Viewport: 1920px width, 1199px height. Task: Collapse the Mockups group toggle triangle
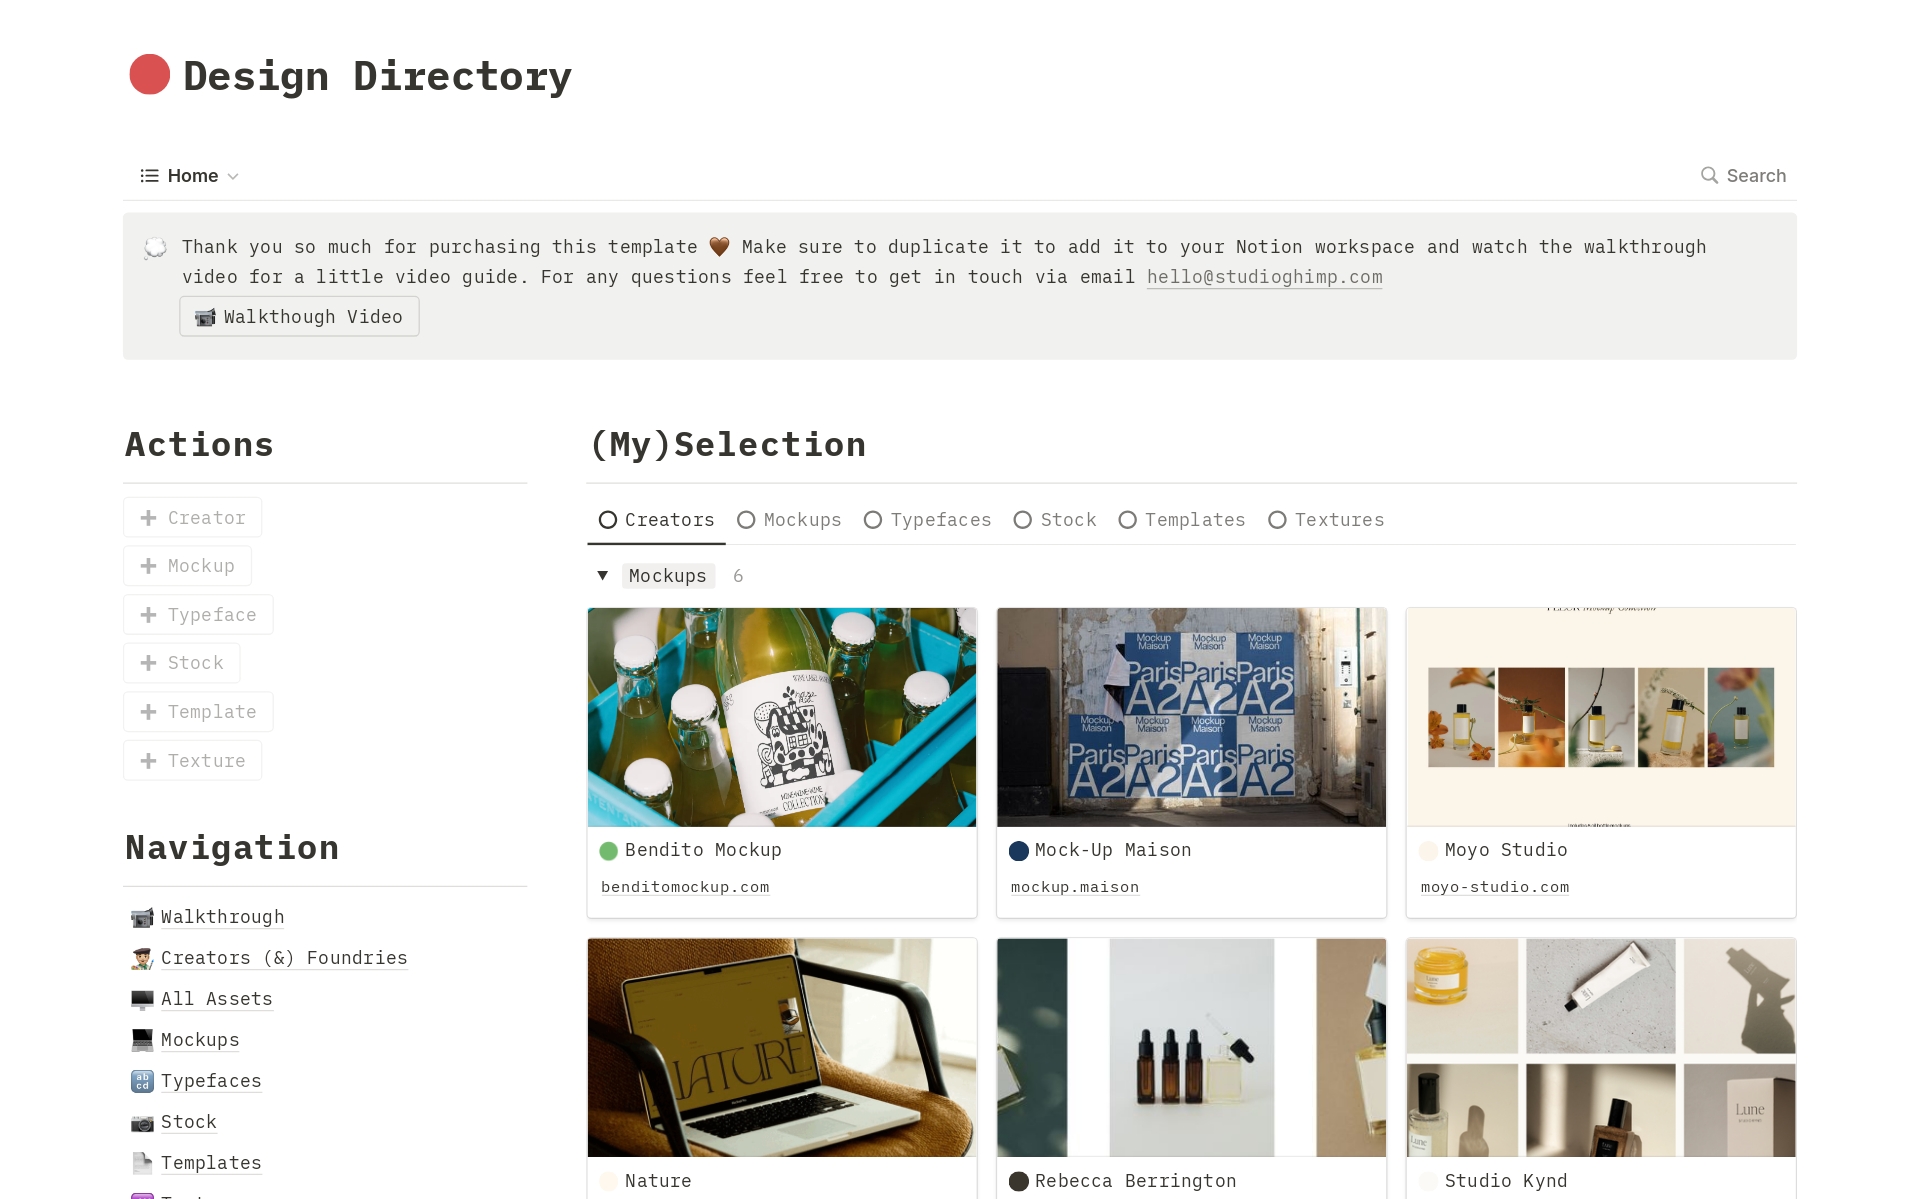coord(603,576)
